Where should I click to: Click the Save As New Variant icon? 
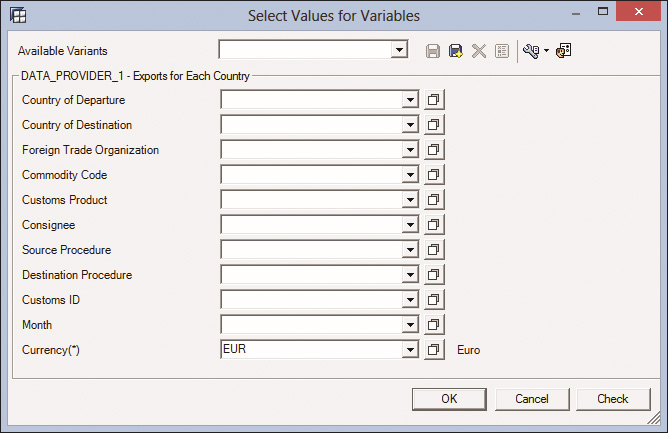point(456,51)
